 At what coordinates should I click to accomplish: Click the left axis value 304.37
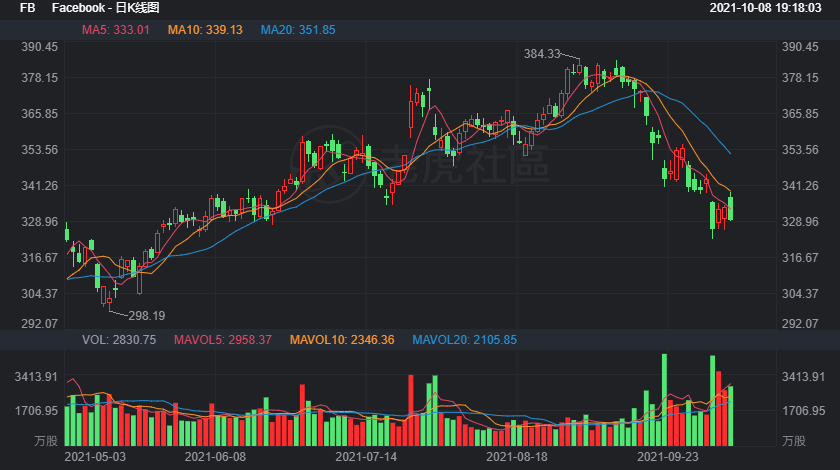pyautogui.click(x=40, y=293)
